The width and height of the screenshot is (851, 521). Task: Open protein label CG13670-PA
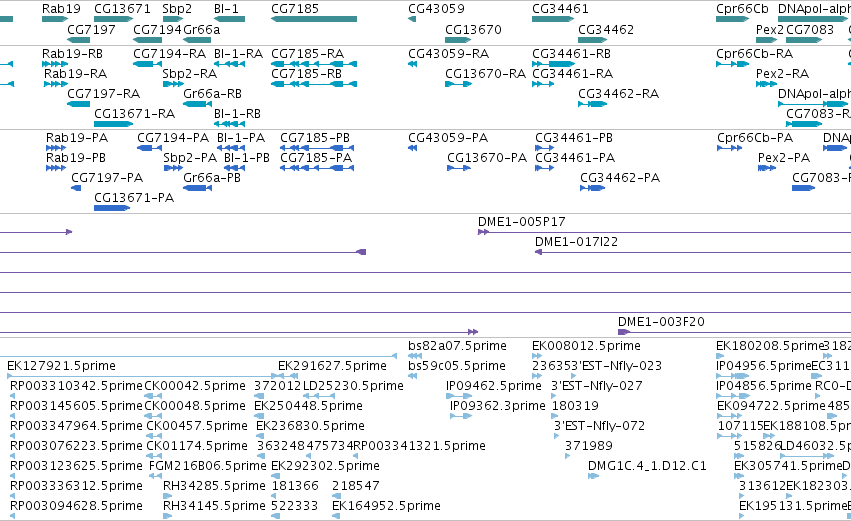point(487,158)
